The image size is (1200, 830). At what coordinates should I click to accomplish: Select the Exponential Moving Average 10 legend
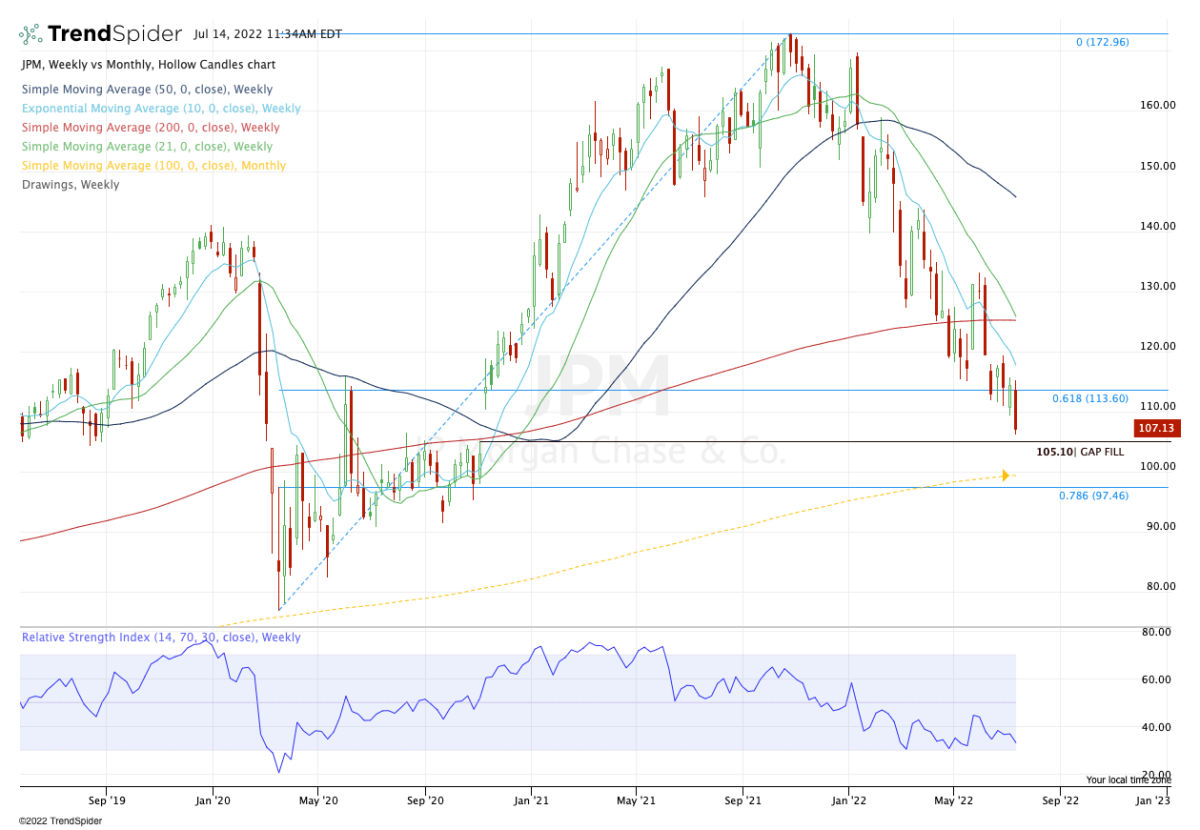[x=160, y=109]
